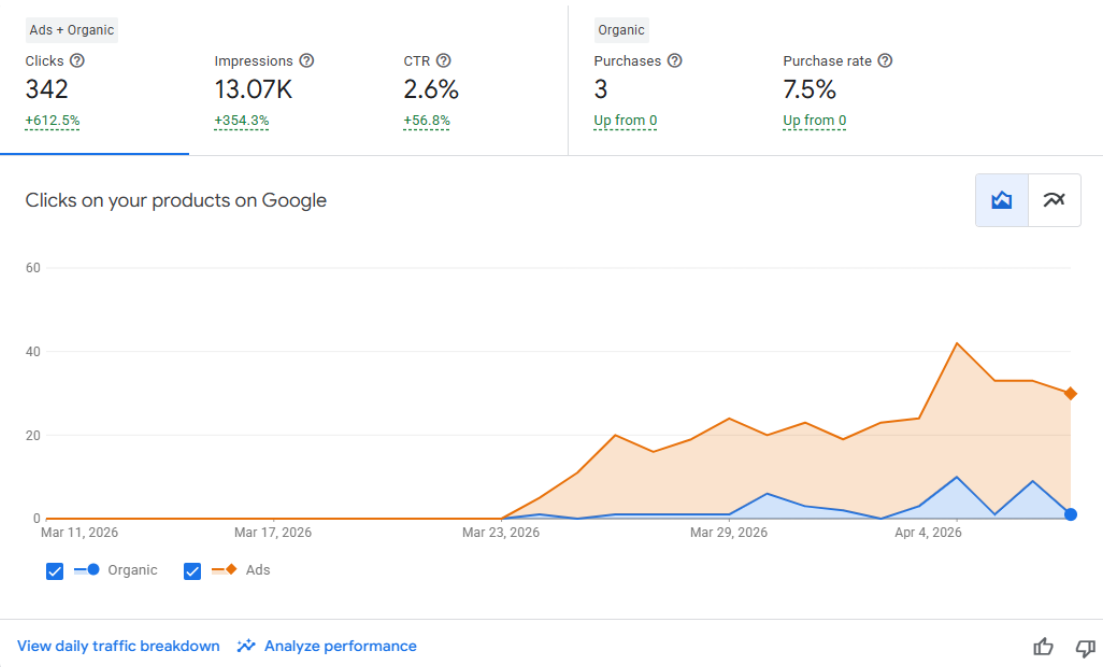Show help for Purchases metric
Viewport: 1103px width, 667px height.
675,61
